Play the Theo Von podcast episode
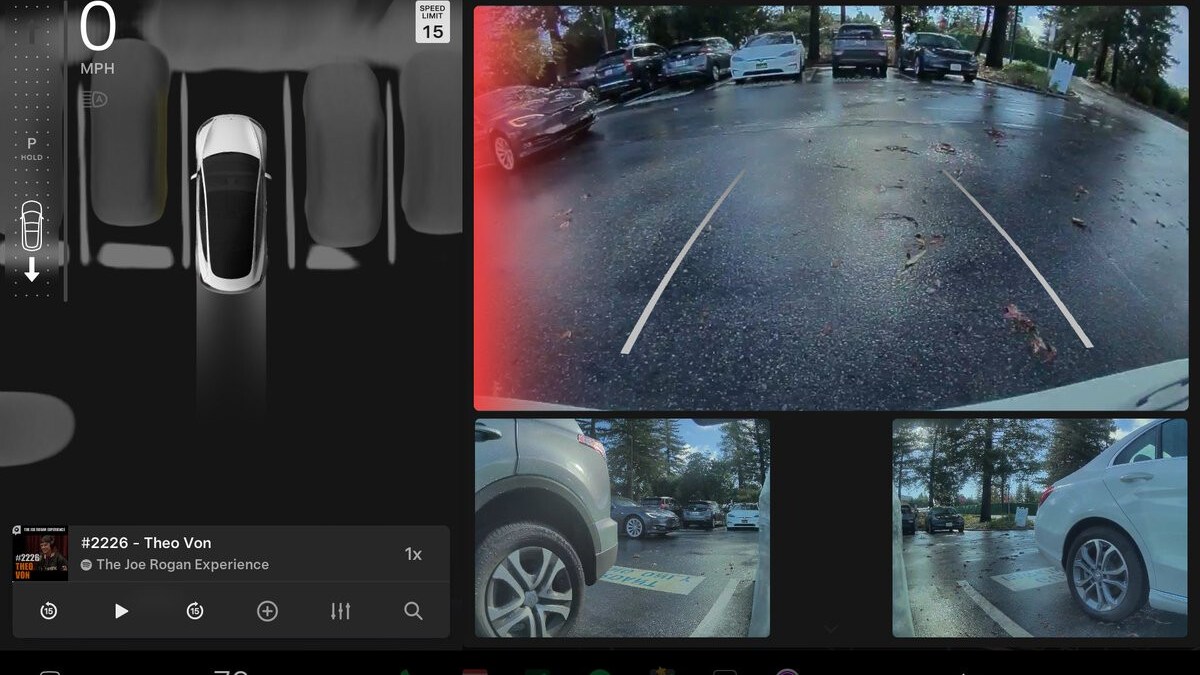Viewport: 1200px width, 675px height. [x=121, y=611]
